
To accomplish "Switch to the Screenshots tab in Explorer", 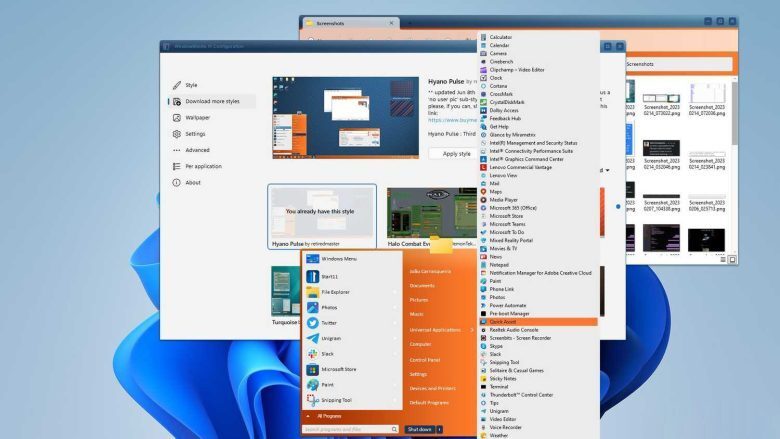I will [x=351, y=23].
